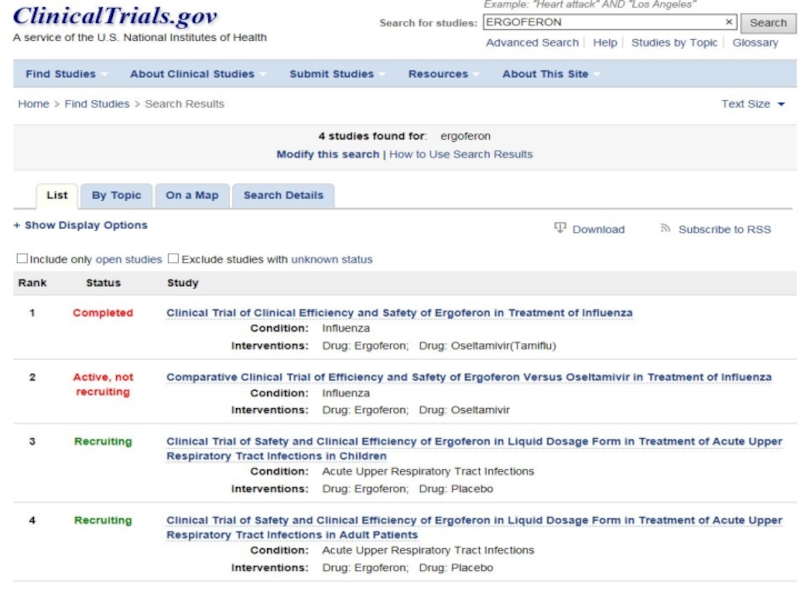Click the Download link text
The image size is (800, 600).
[x=598, y=230]
